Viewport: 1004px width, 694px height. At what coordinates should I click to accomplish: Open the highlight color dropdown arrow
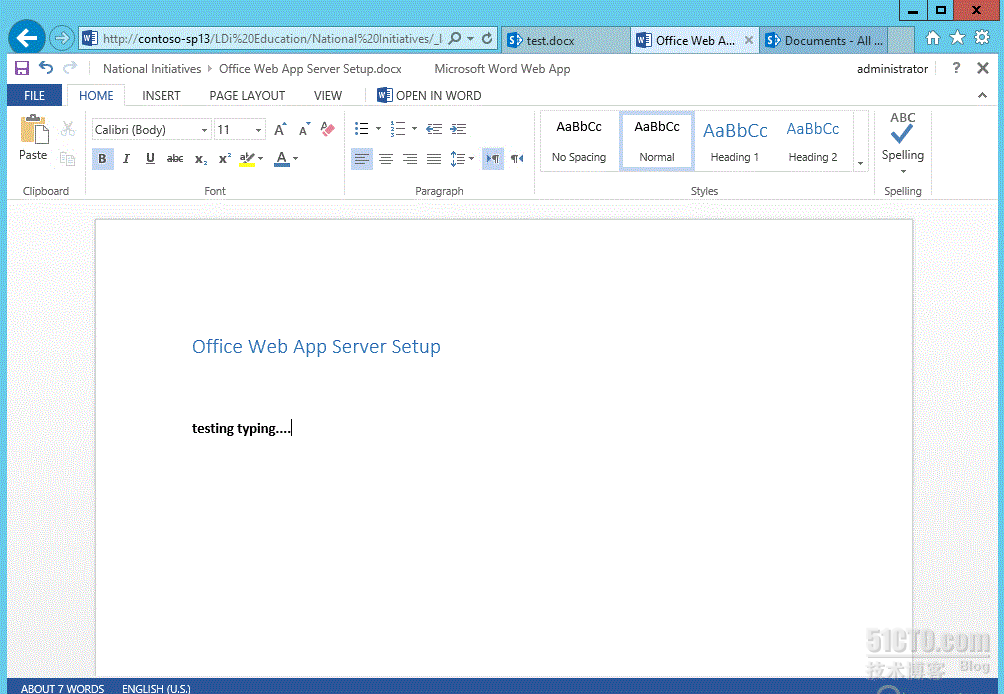pos(261,159)
